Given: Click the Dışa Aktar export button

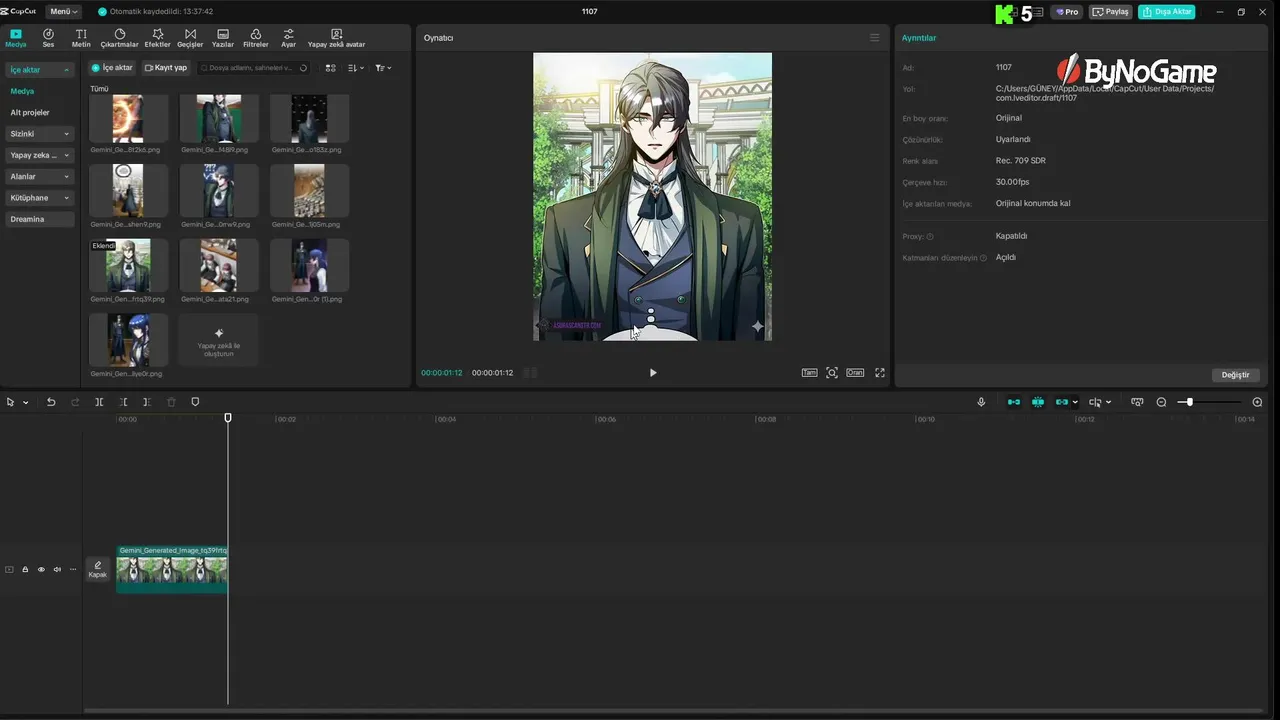Looking at the screenshot, I should 1166,12.
